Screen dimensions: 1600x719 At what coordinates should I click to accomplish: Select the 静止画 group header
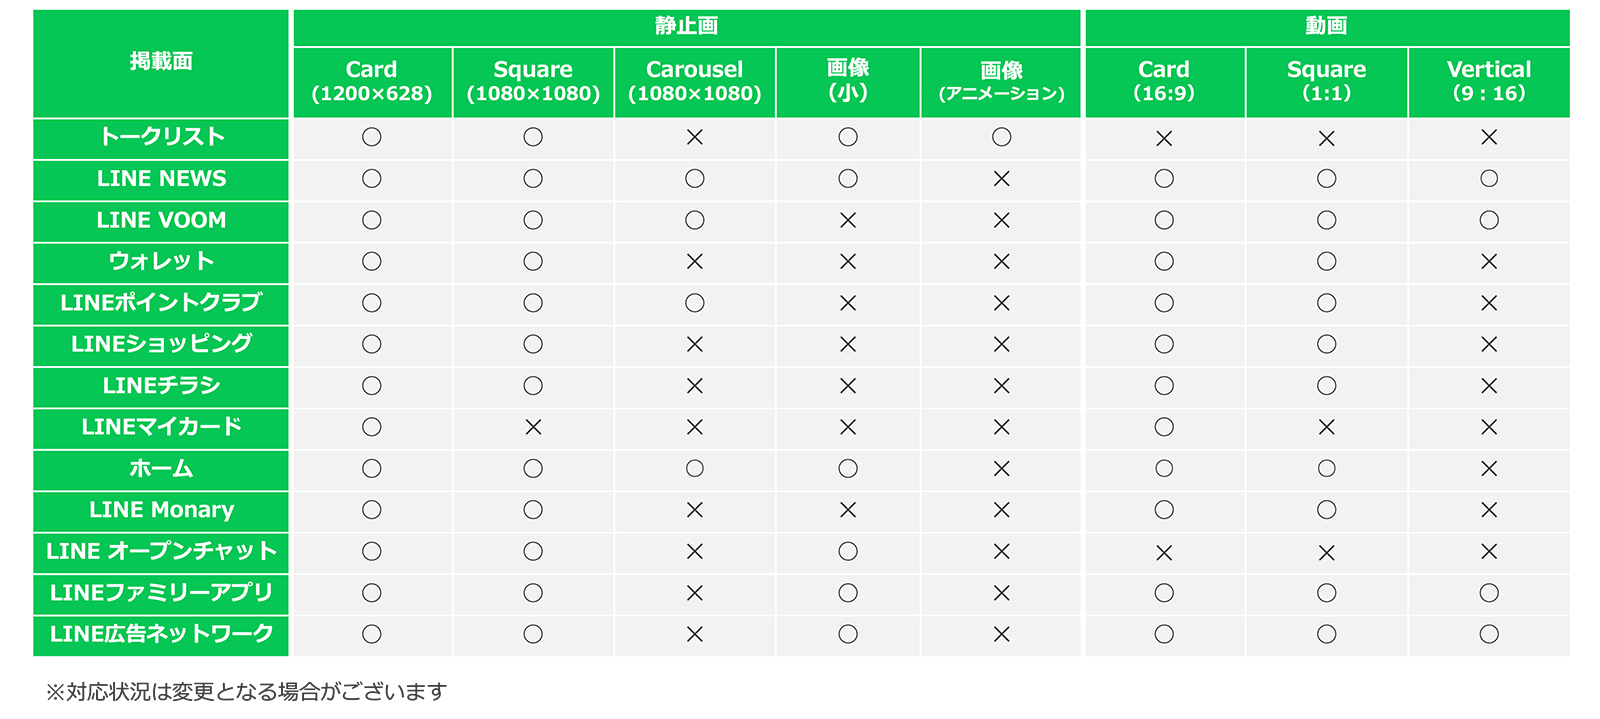point(686,27)
